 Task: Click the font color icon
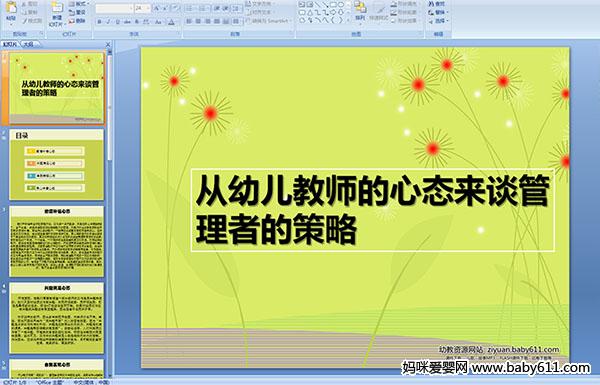click(171, 22)
